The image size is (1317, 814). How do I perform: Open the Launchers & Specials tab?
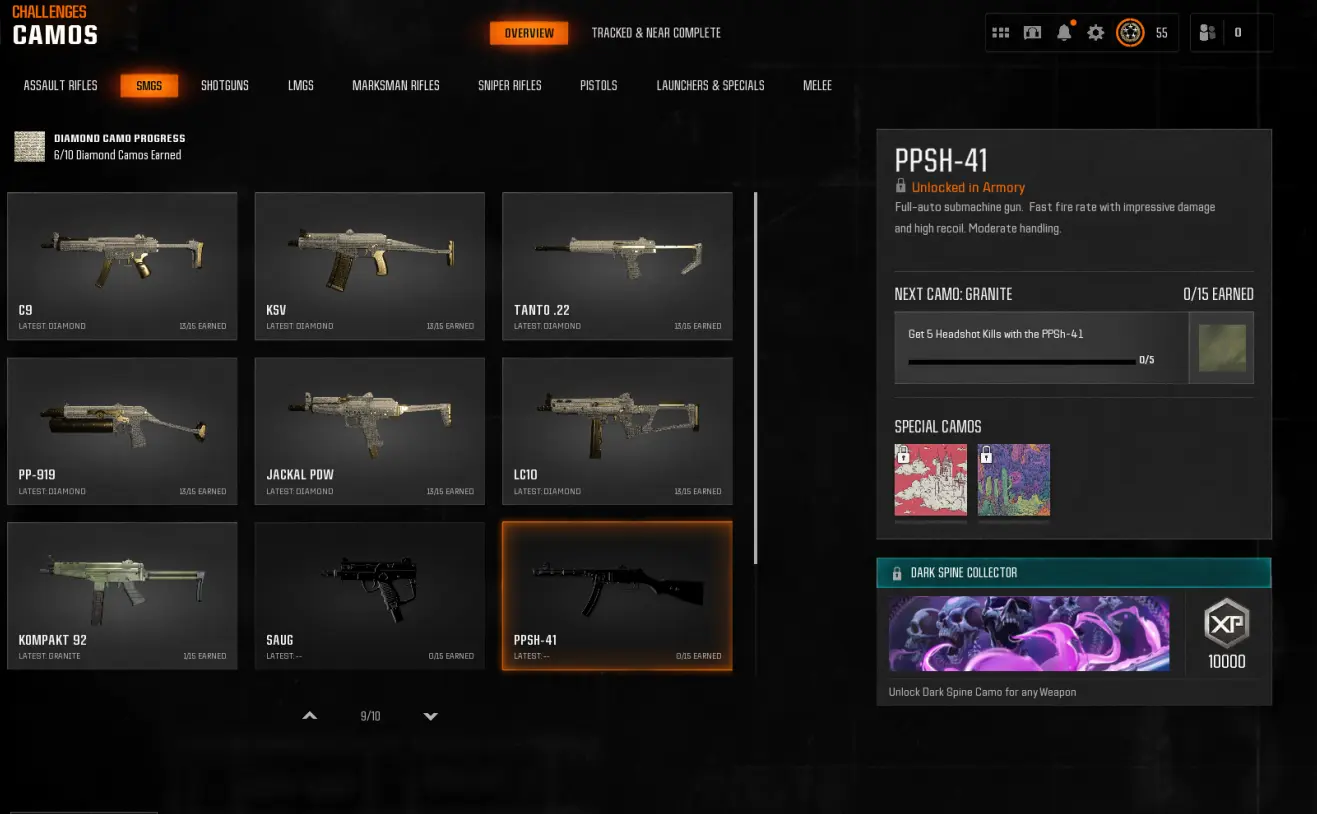(711, 86)
